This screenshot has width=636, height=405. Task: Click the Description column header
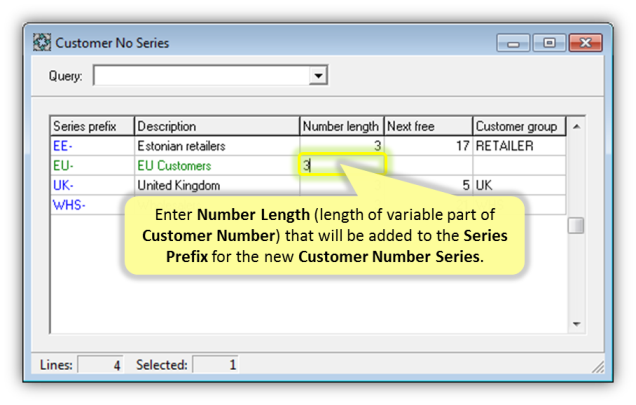click(217, 126)
